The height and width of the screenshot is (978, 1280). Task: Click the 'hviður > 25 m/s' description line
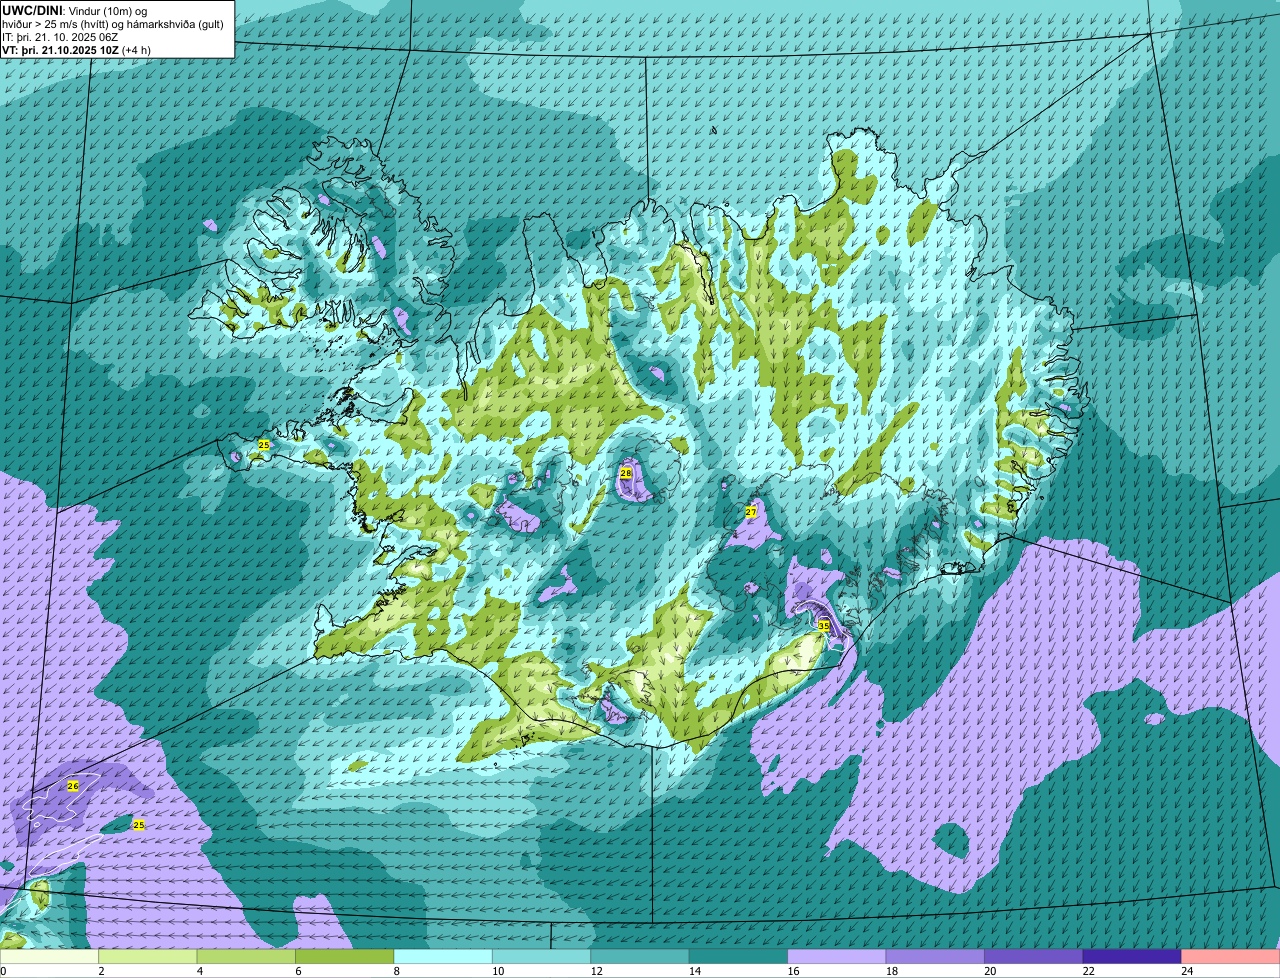tap(113, 23)
